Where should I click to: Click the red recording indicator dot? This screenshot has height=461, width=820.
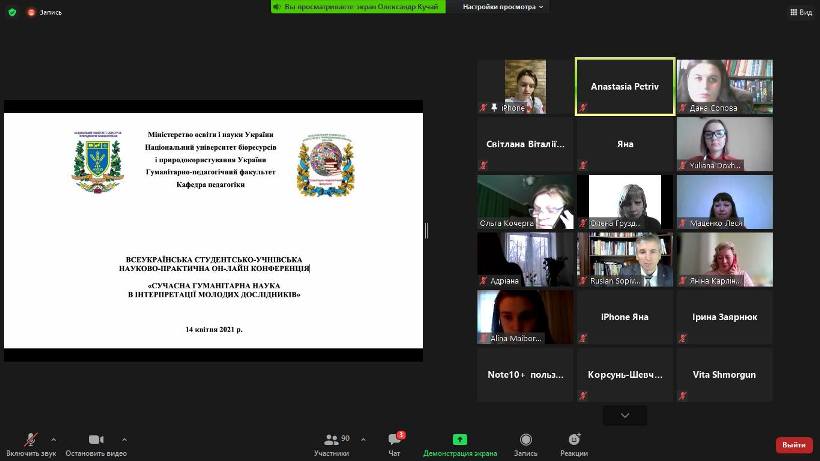point(31,12)
